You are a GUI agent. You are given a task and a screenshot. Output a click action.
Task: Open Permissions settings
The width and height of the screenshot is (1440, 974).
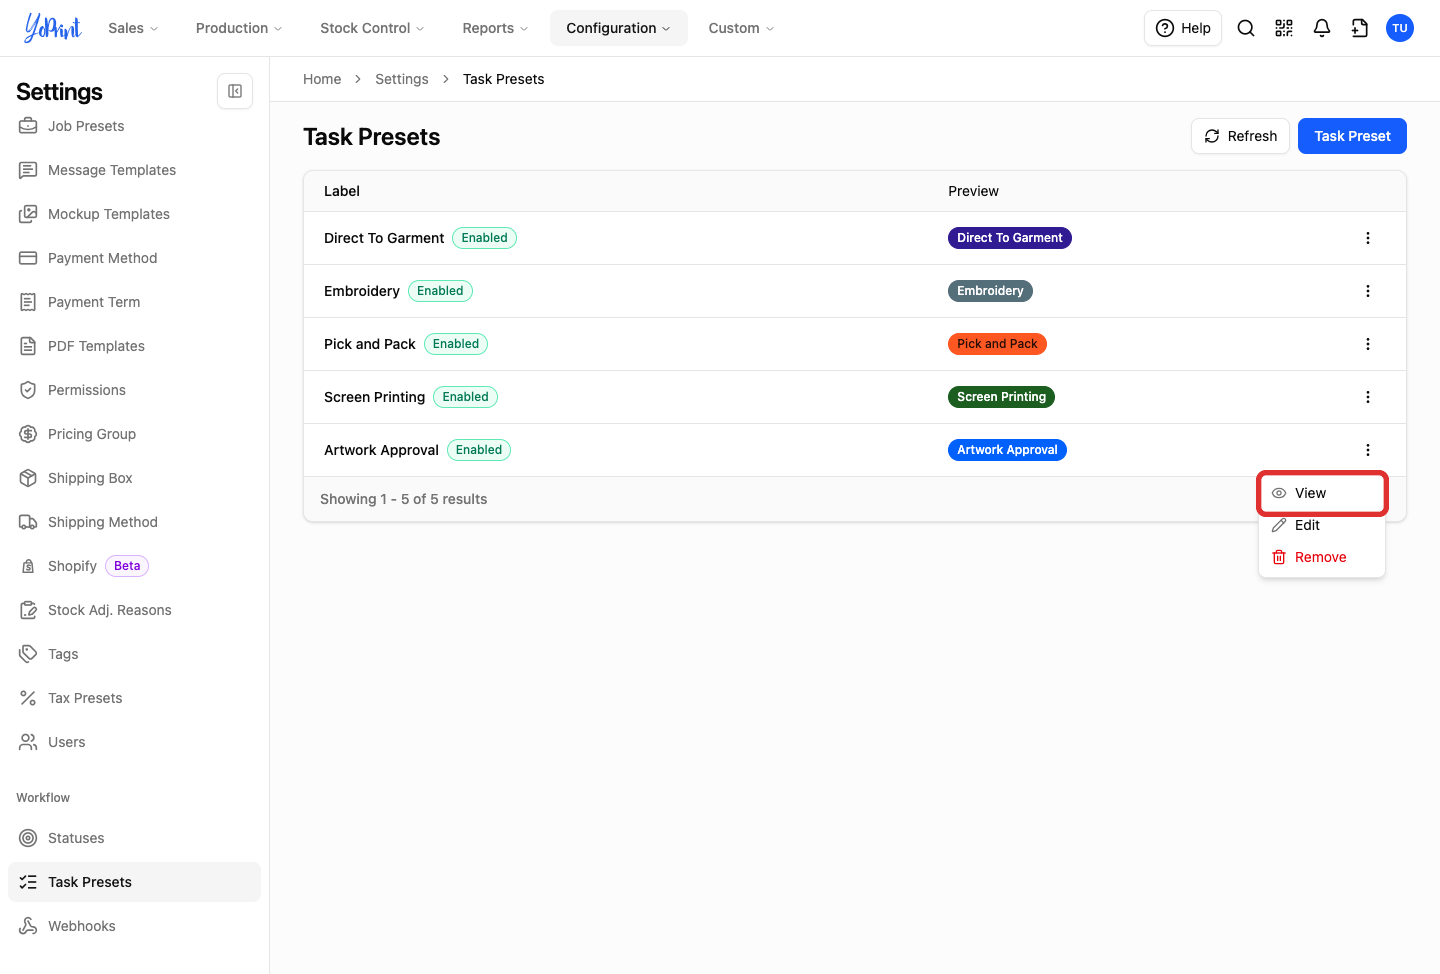tap(134, 390)
